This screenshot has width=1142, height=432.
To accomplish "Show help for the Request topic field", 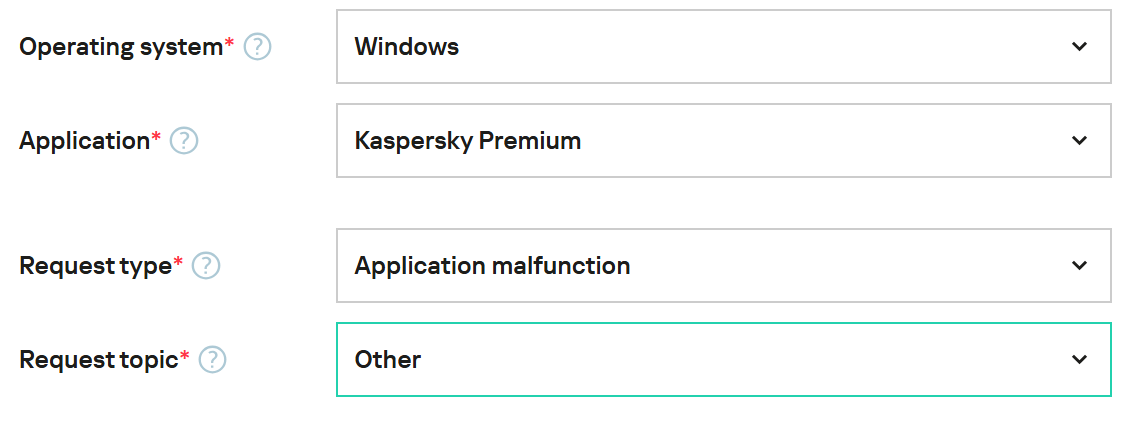I will click(x=212, y=360).
